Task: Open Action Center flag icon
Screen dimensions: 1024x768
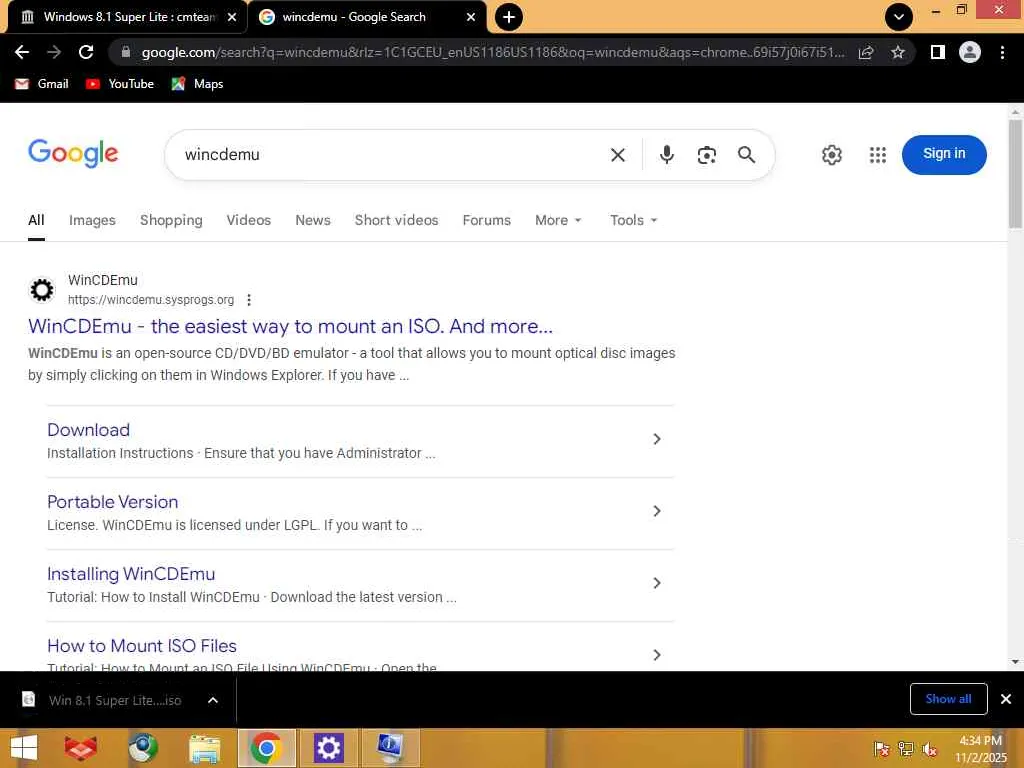Action: [x=882, y=749]
